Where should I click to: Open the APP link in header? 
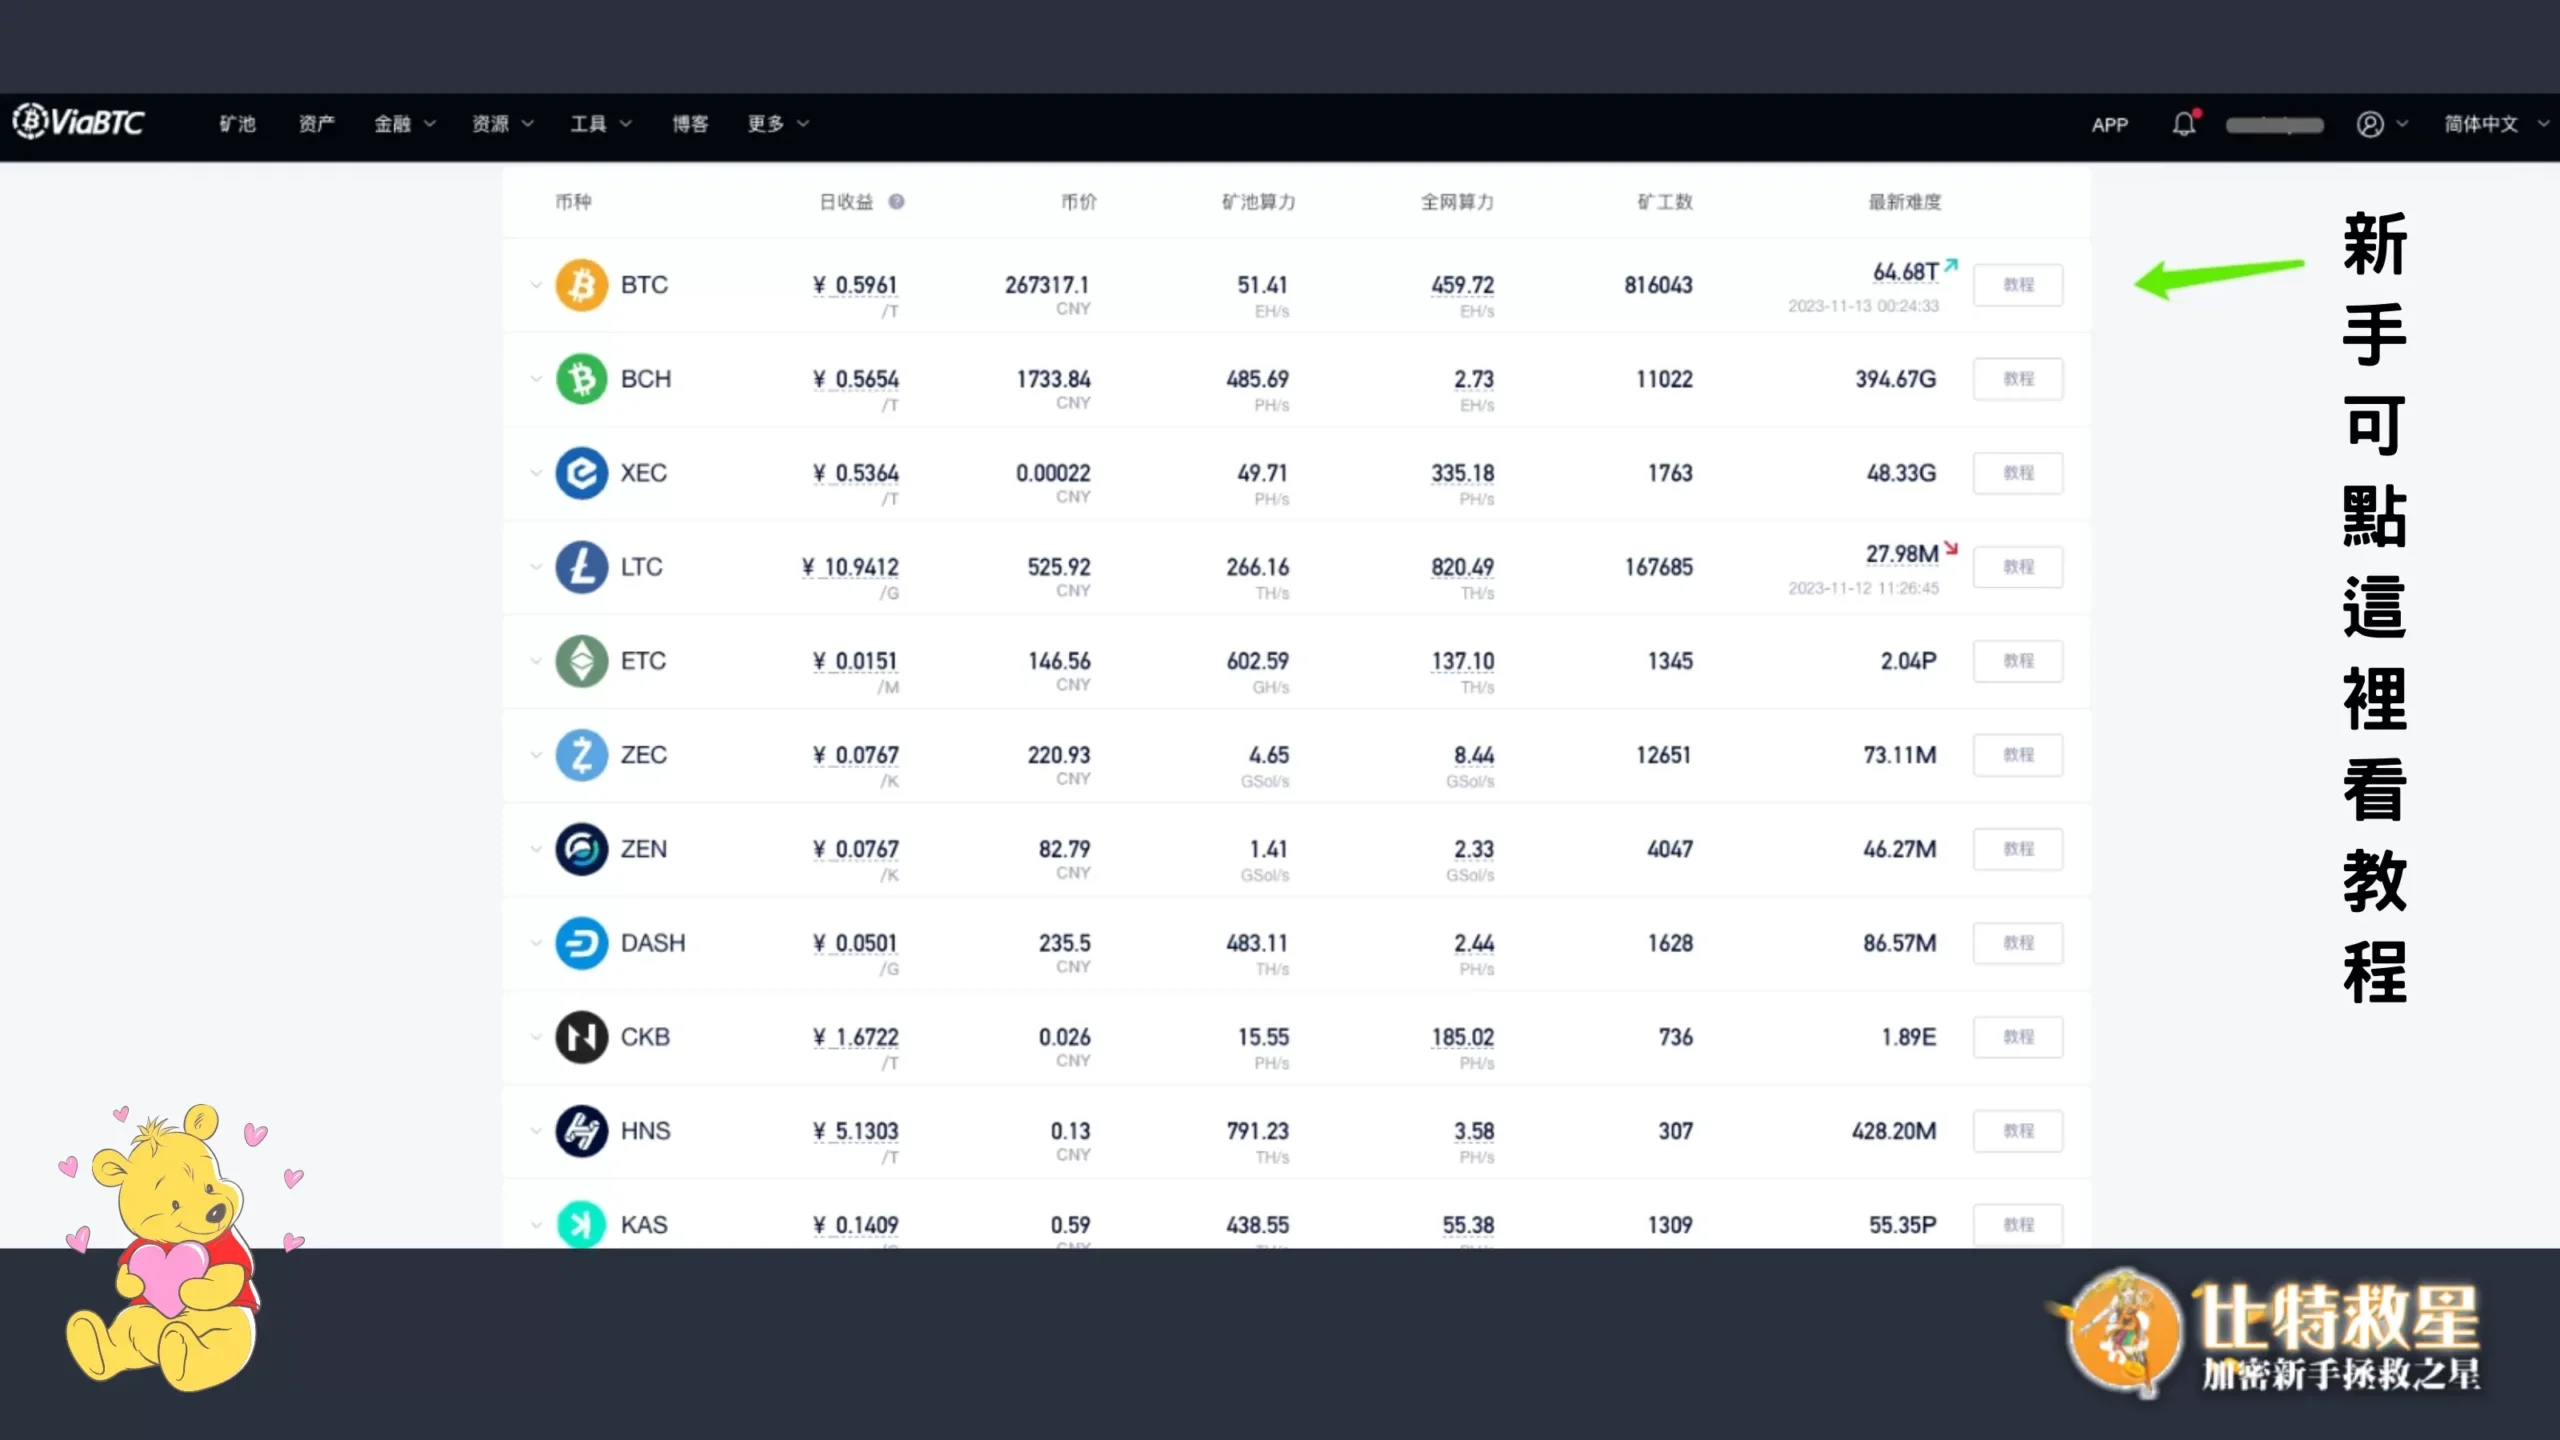coord(2110,125)
